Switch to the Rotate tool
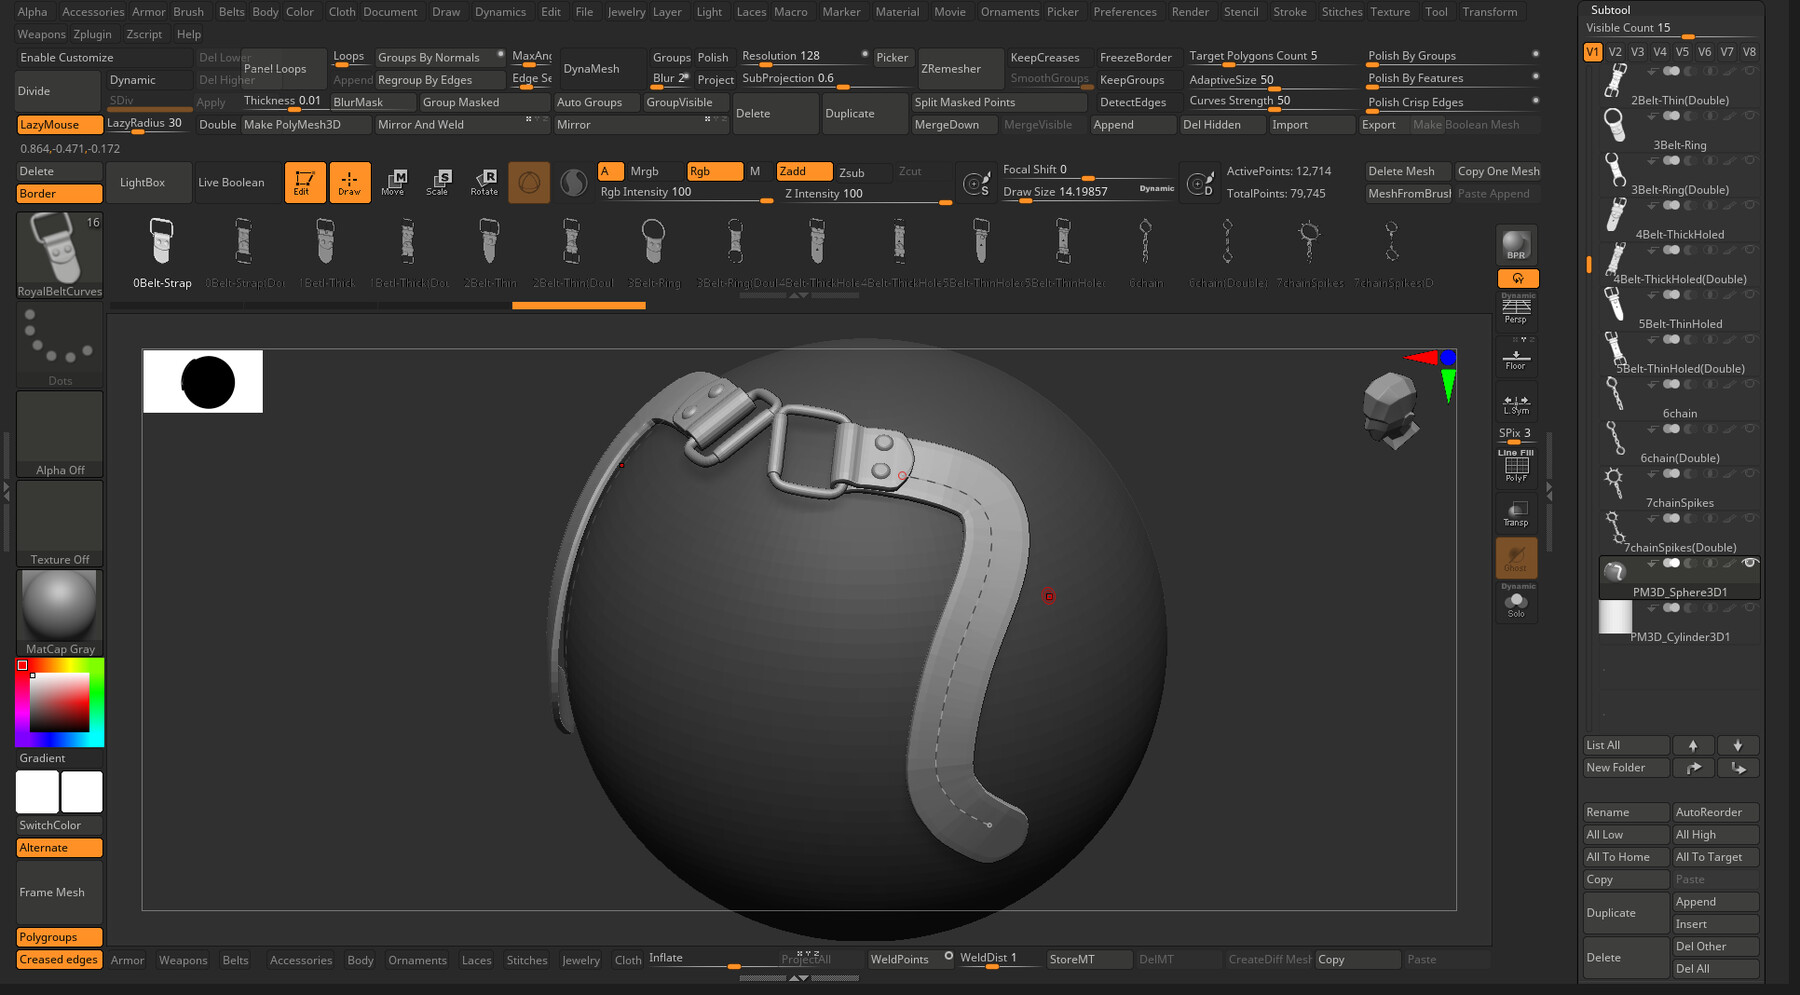This screenshot has width=1800, height=995. (x=485, y=182)
